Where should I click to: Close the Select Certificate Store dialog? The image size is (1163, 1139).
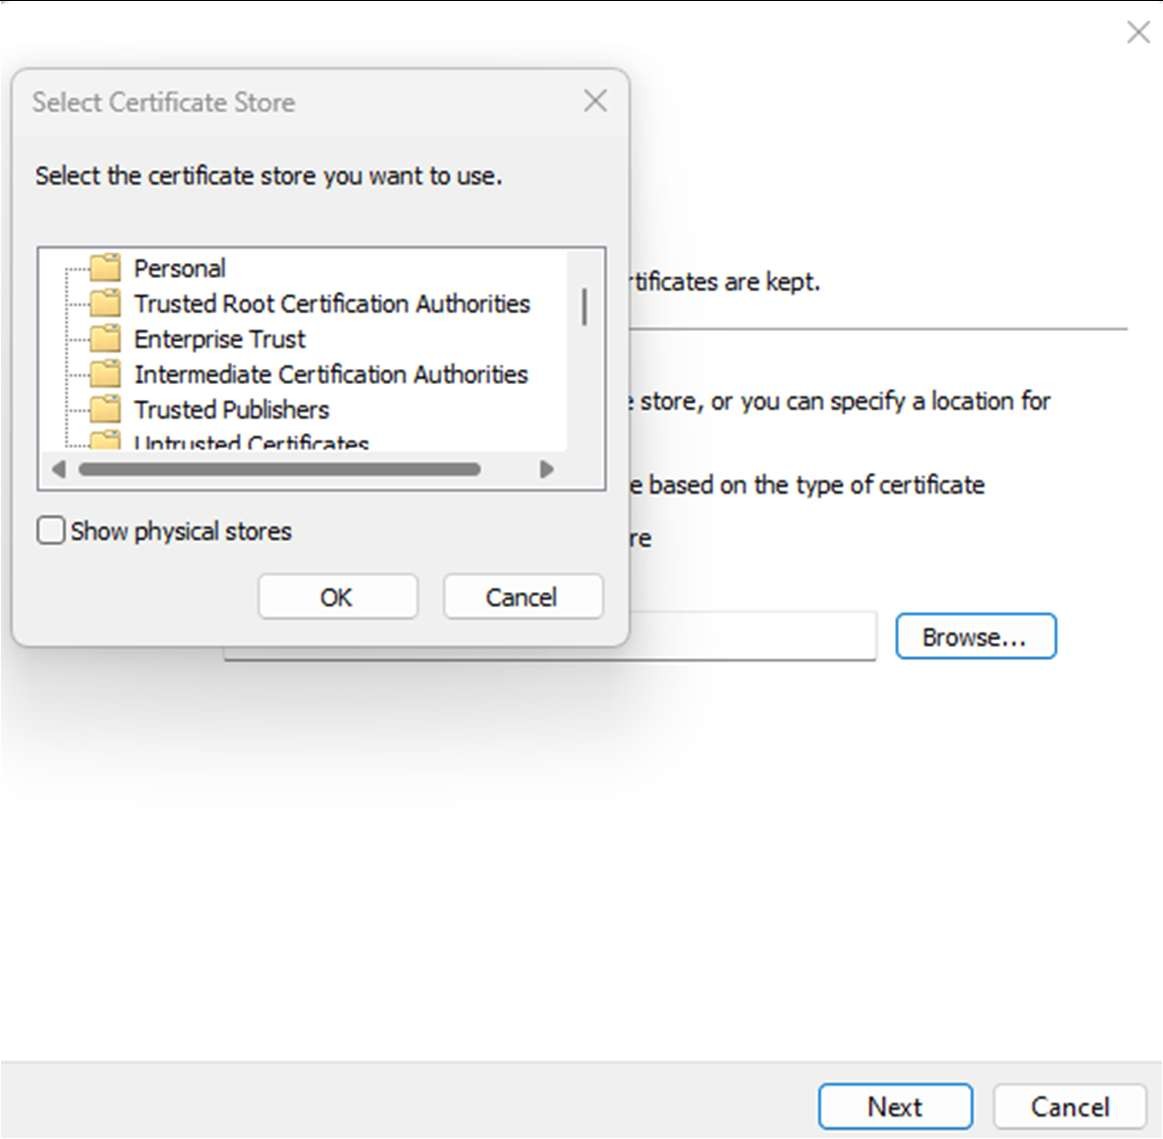click(595, 101)
